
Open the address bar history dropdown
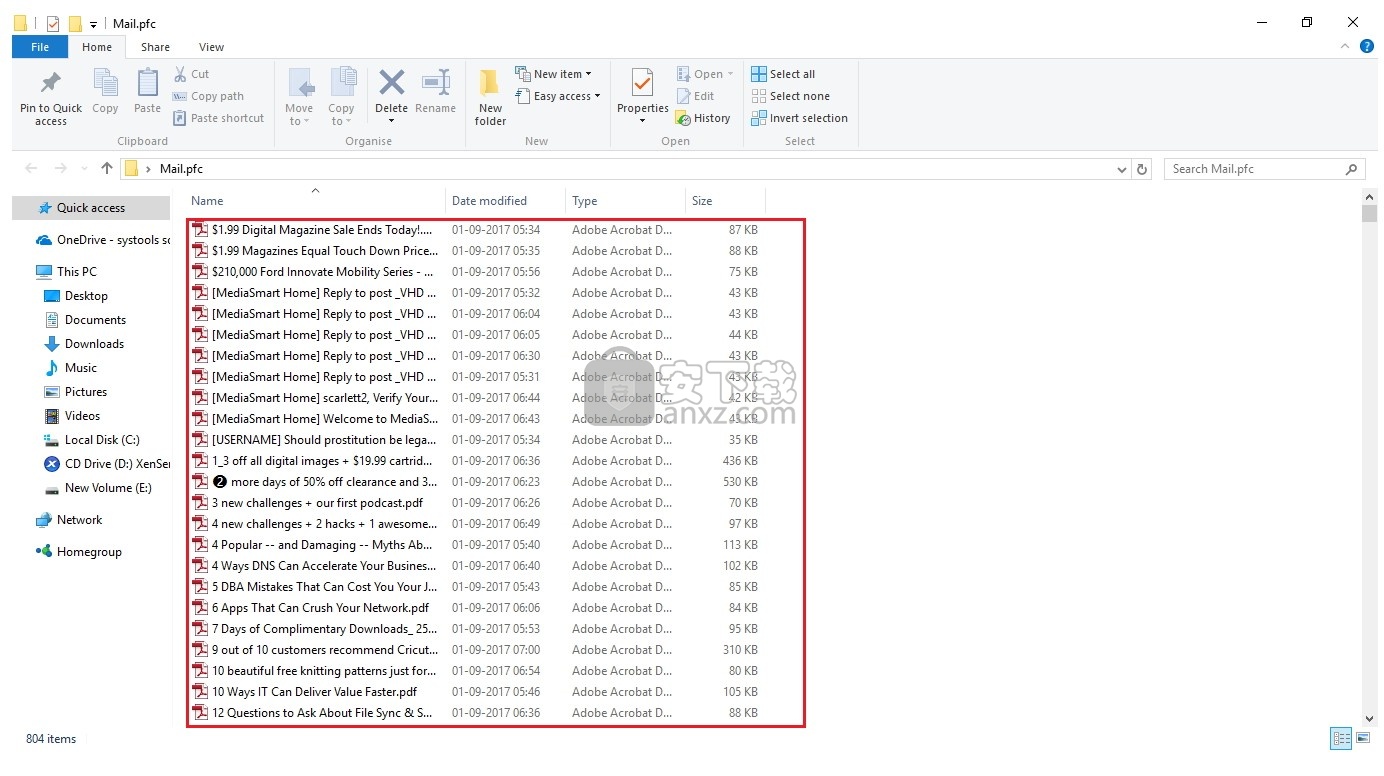coord(1122,169)
